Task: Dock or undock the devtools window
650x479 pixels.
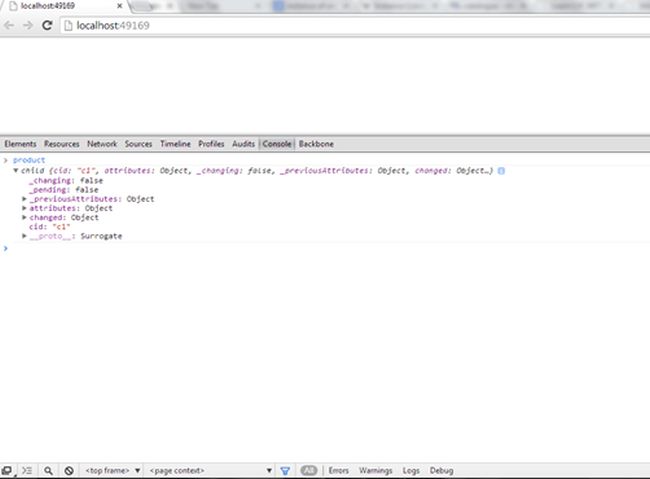Action: [7, 471]
